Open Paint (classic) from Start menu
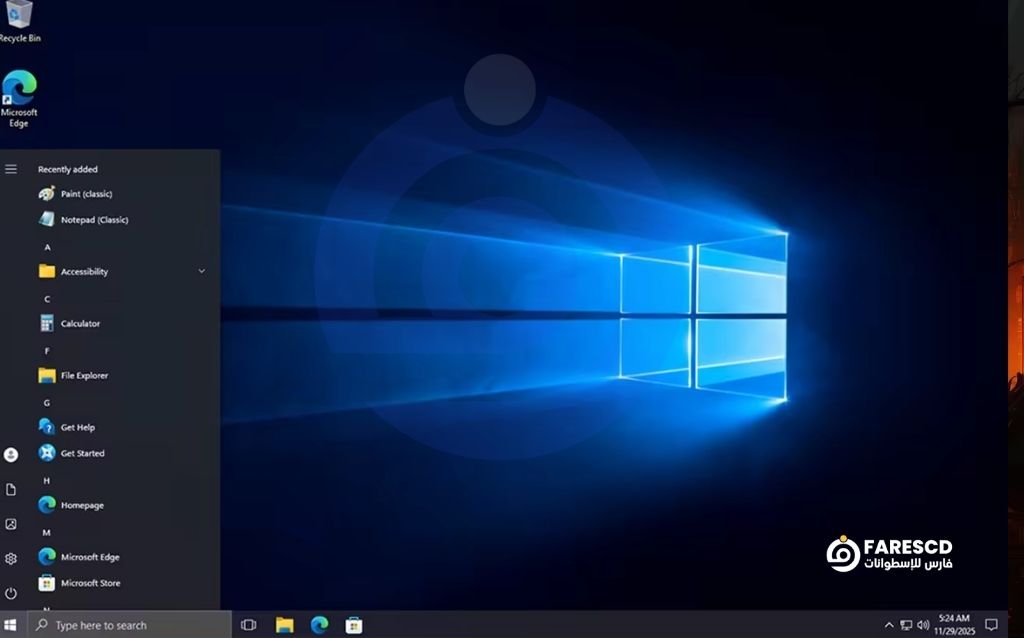Image resolution: width=1024 pixels, height=638 pixels. click(x=85, y=194)
